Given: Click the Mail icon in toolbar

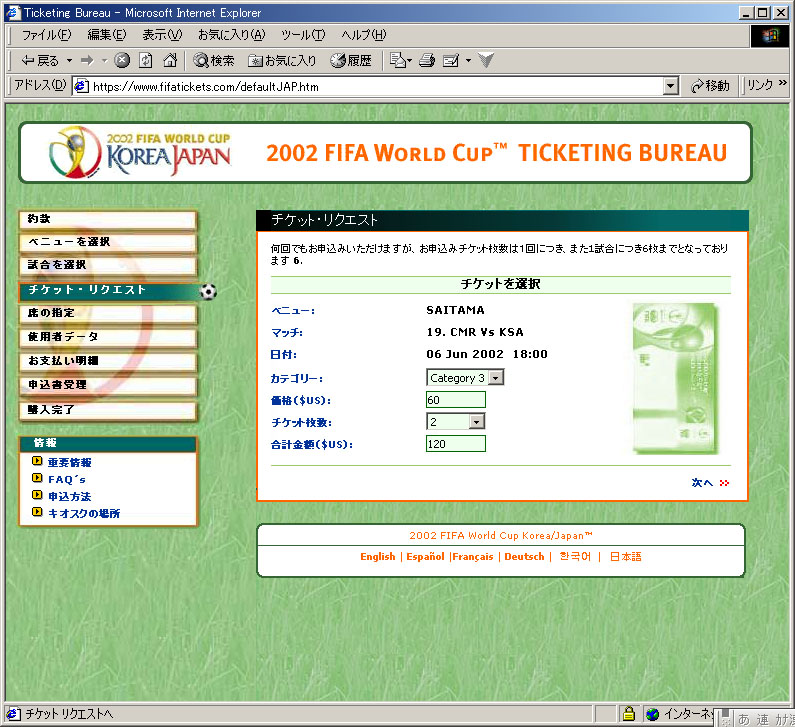Looking at the screenshot, I should pyautogui.click(x=400, y=60).
